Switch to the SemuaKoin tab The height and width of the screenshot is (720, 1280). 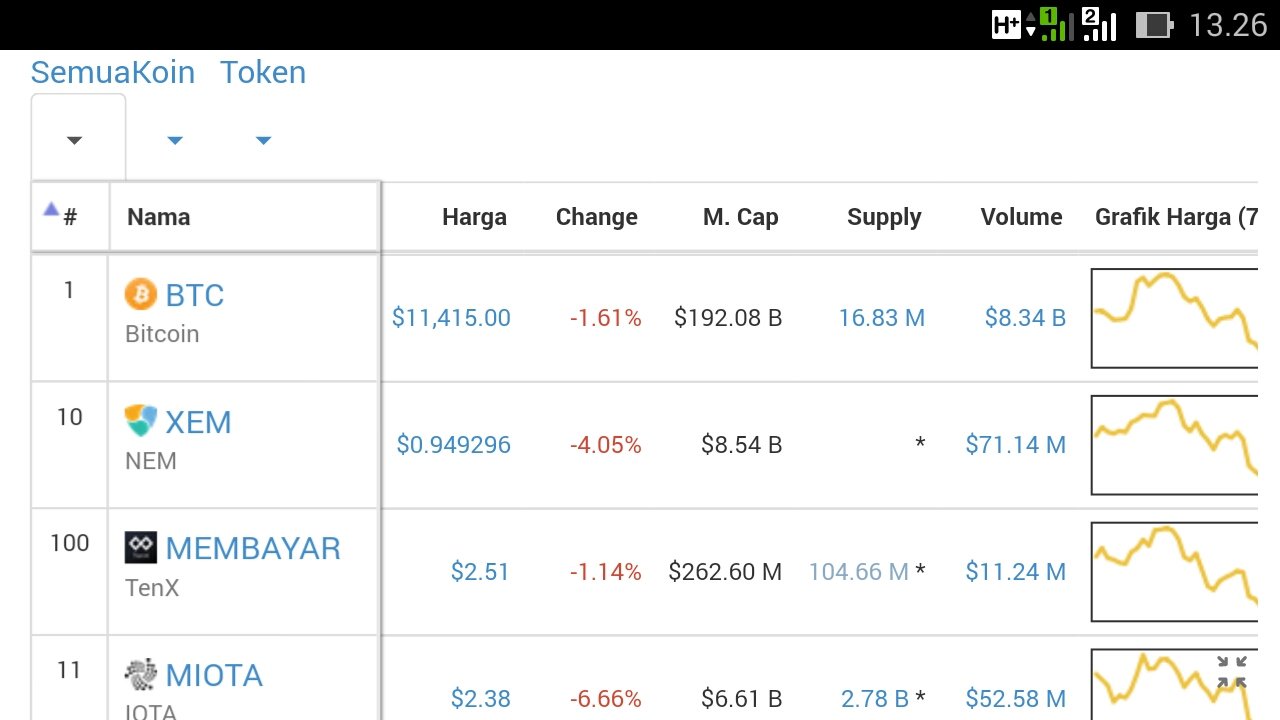pos(112,72)
